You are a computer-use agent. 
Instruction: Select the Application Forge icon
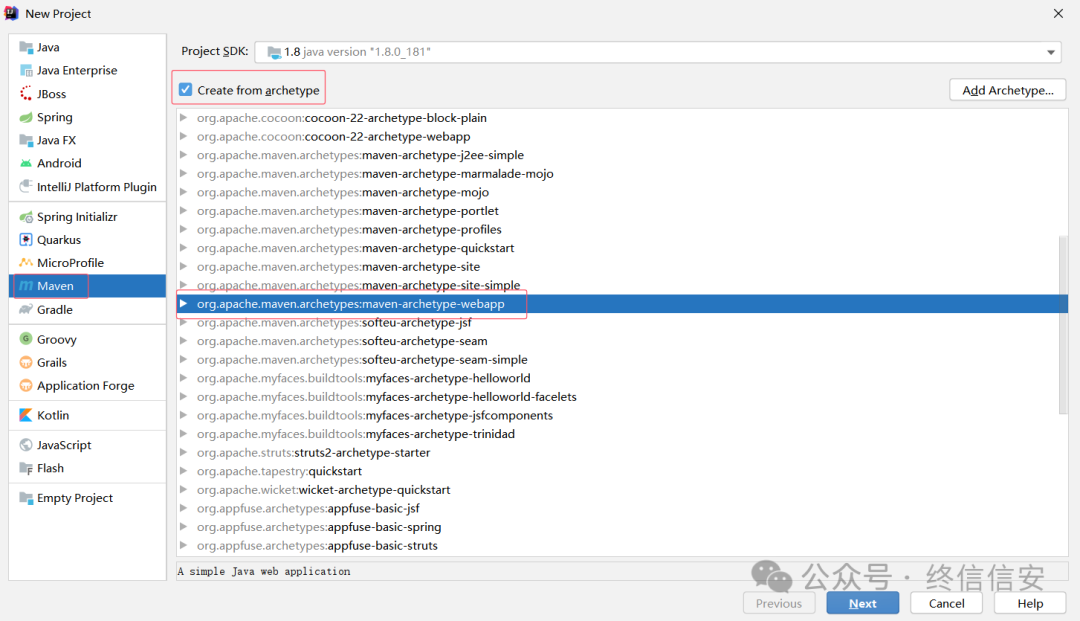(x=26, y=386)
